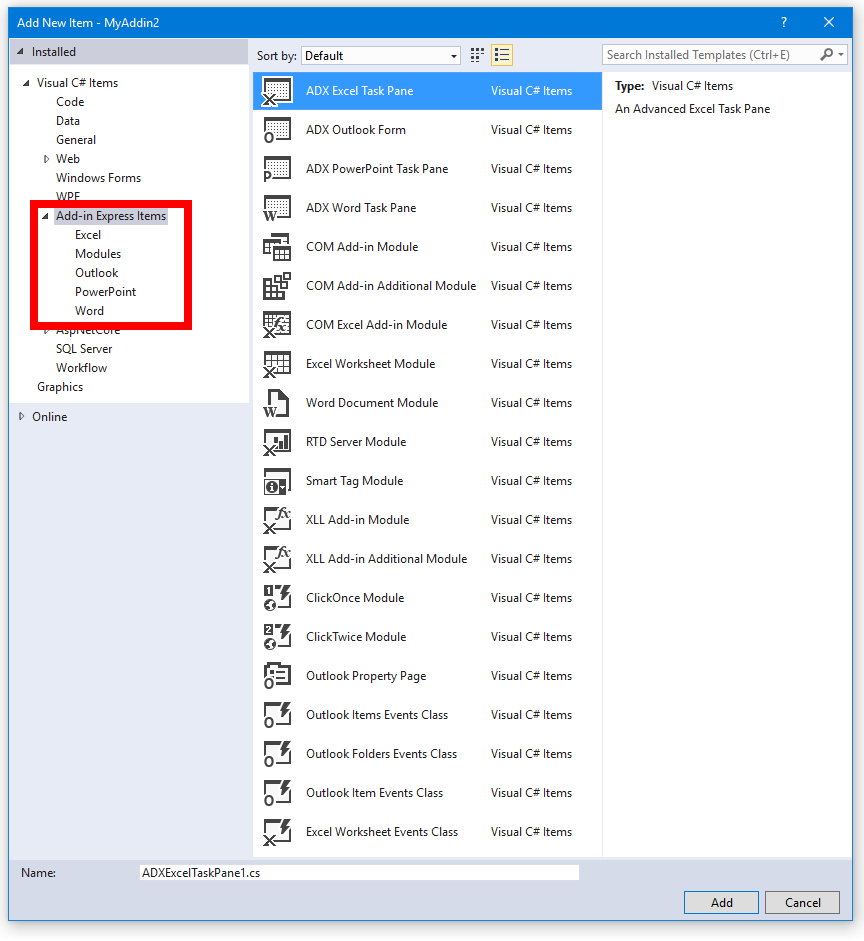The width and height of the screenshot is (864, 941).
Task: Select the Outlook Items Events Class icon
Action: [277, 715]
